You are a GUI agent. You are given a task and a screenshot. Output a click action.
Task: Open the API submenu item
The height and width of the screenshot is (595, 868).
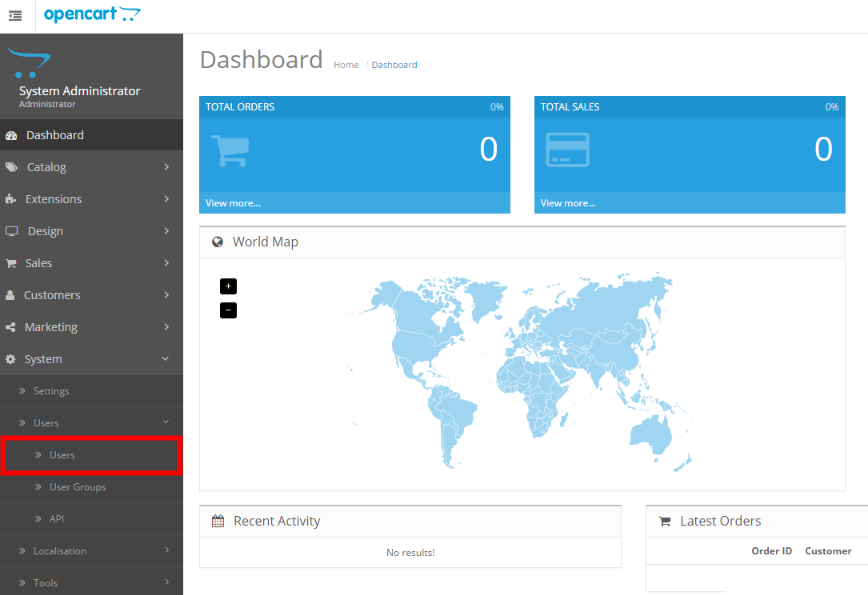coord(91,519)
